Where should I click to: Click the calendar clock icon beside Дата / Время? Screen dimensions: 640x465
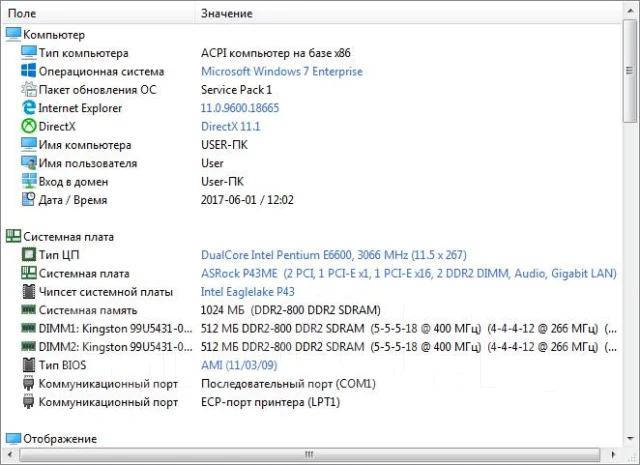coord(28,200)
